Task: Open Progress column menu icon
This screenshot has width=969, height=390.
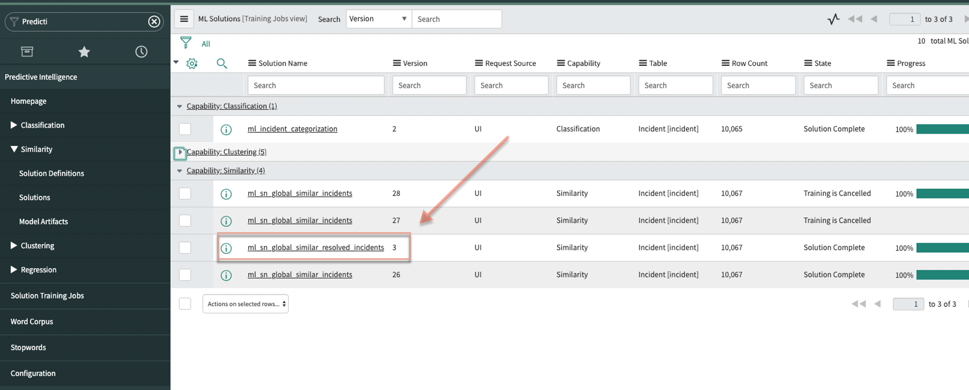Action: pyautogui.click(x=891, y=63)
